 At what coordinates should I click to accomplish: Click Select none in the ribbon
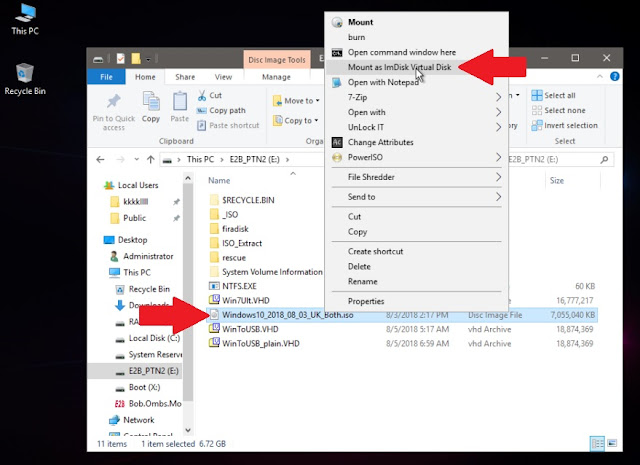tap(558, 110)
